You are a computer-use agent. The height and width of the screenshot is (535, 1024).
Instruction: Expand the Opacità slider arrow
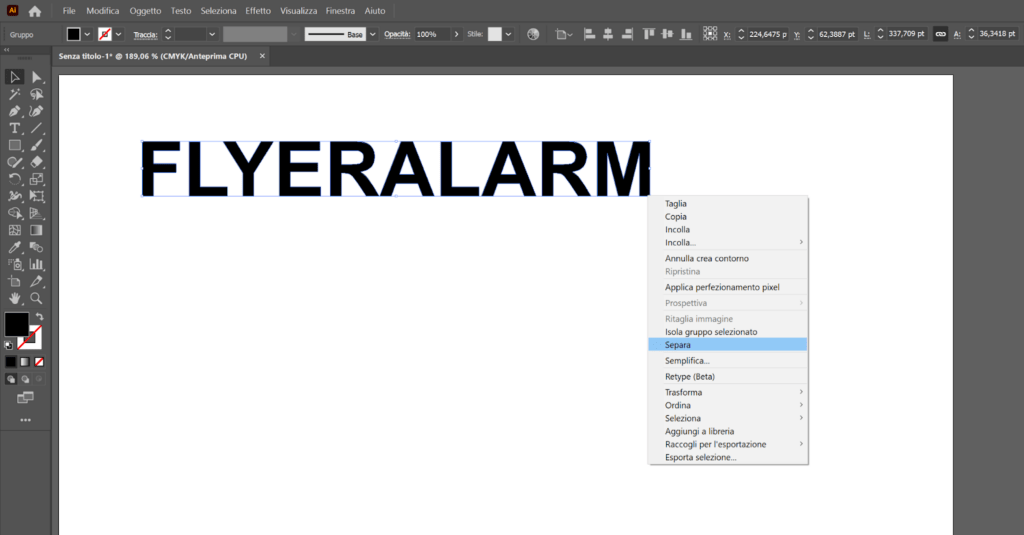coord(458,34)
